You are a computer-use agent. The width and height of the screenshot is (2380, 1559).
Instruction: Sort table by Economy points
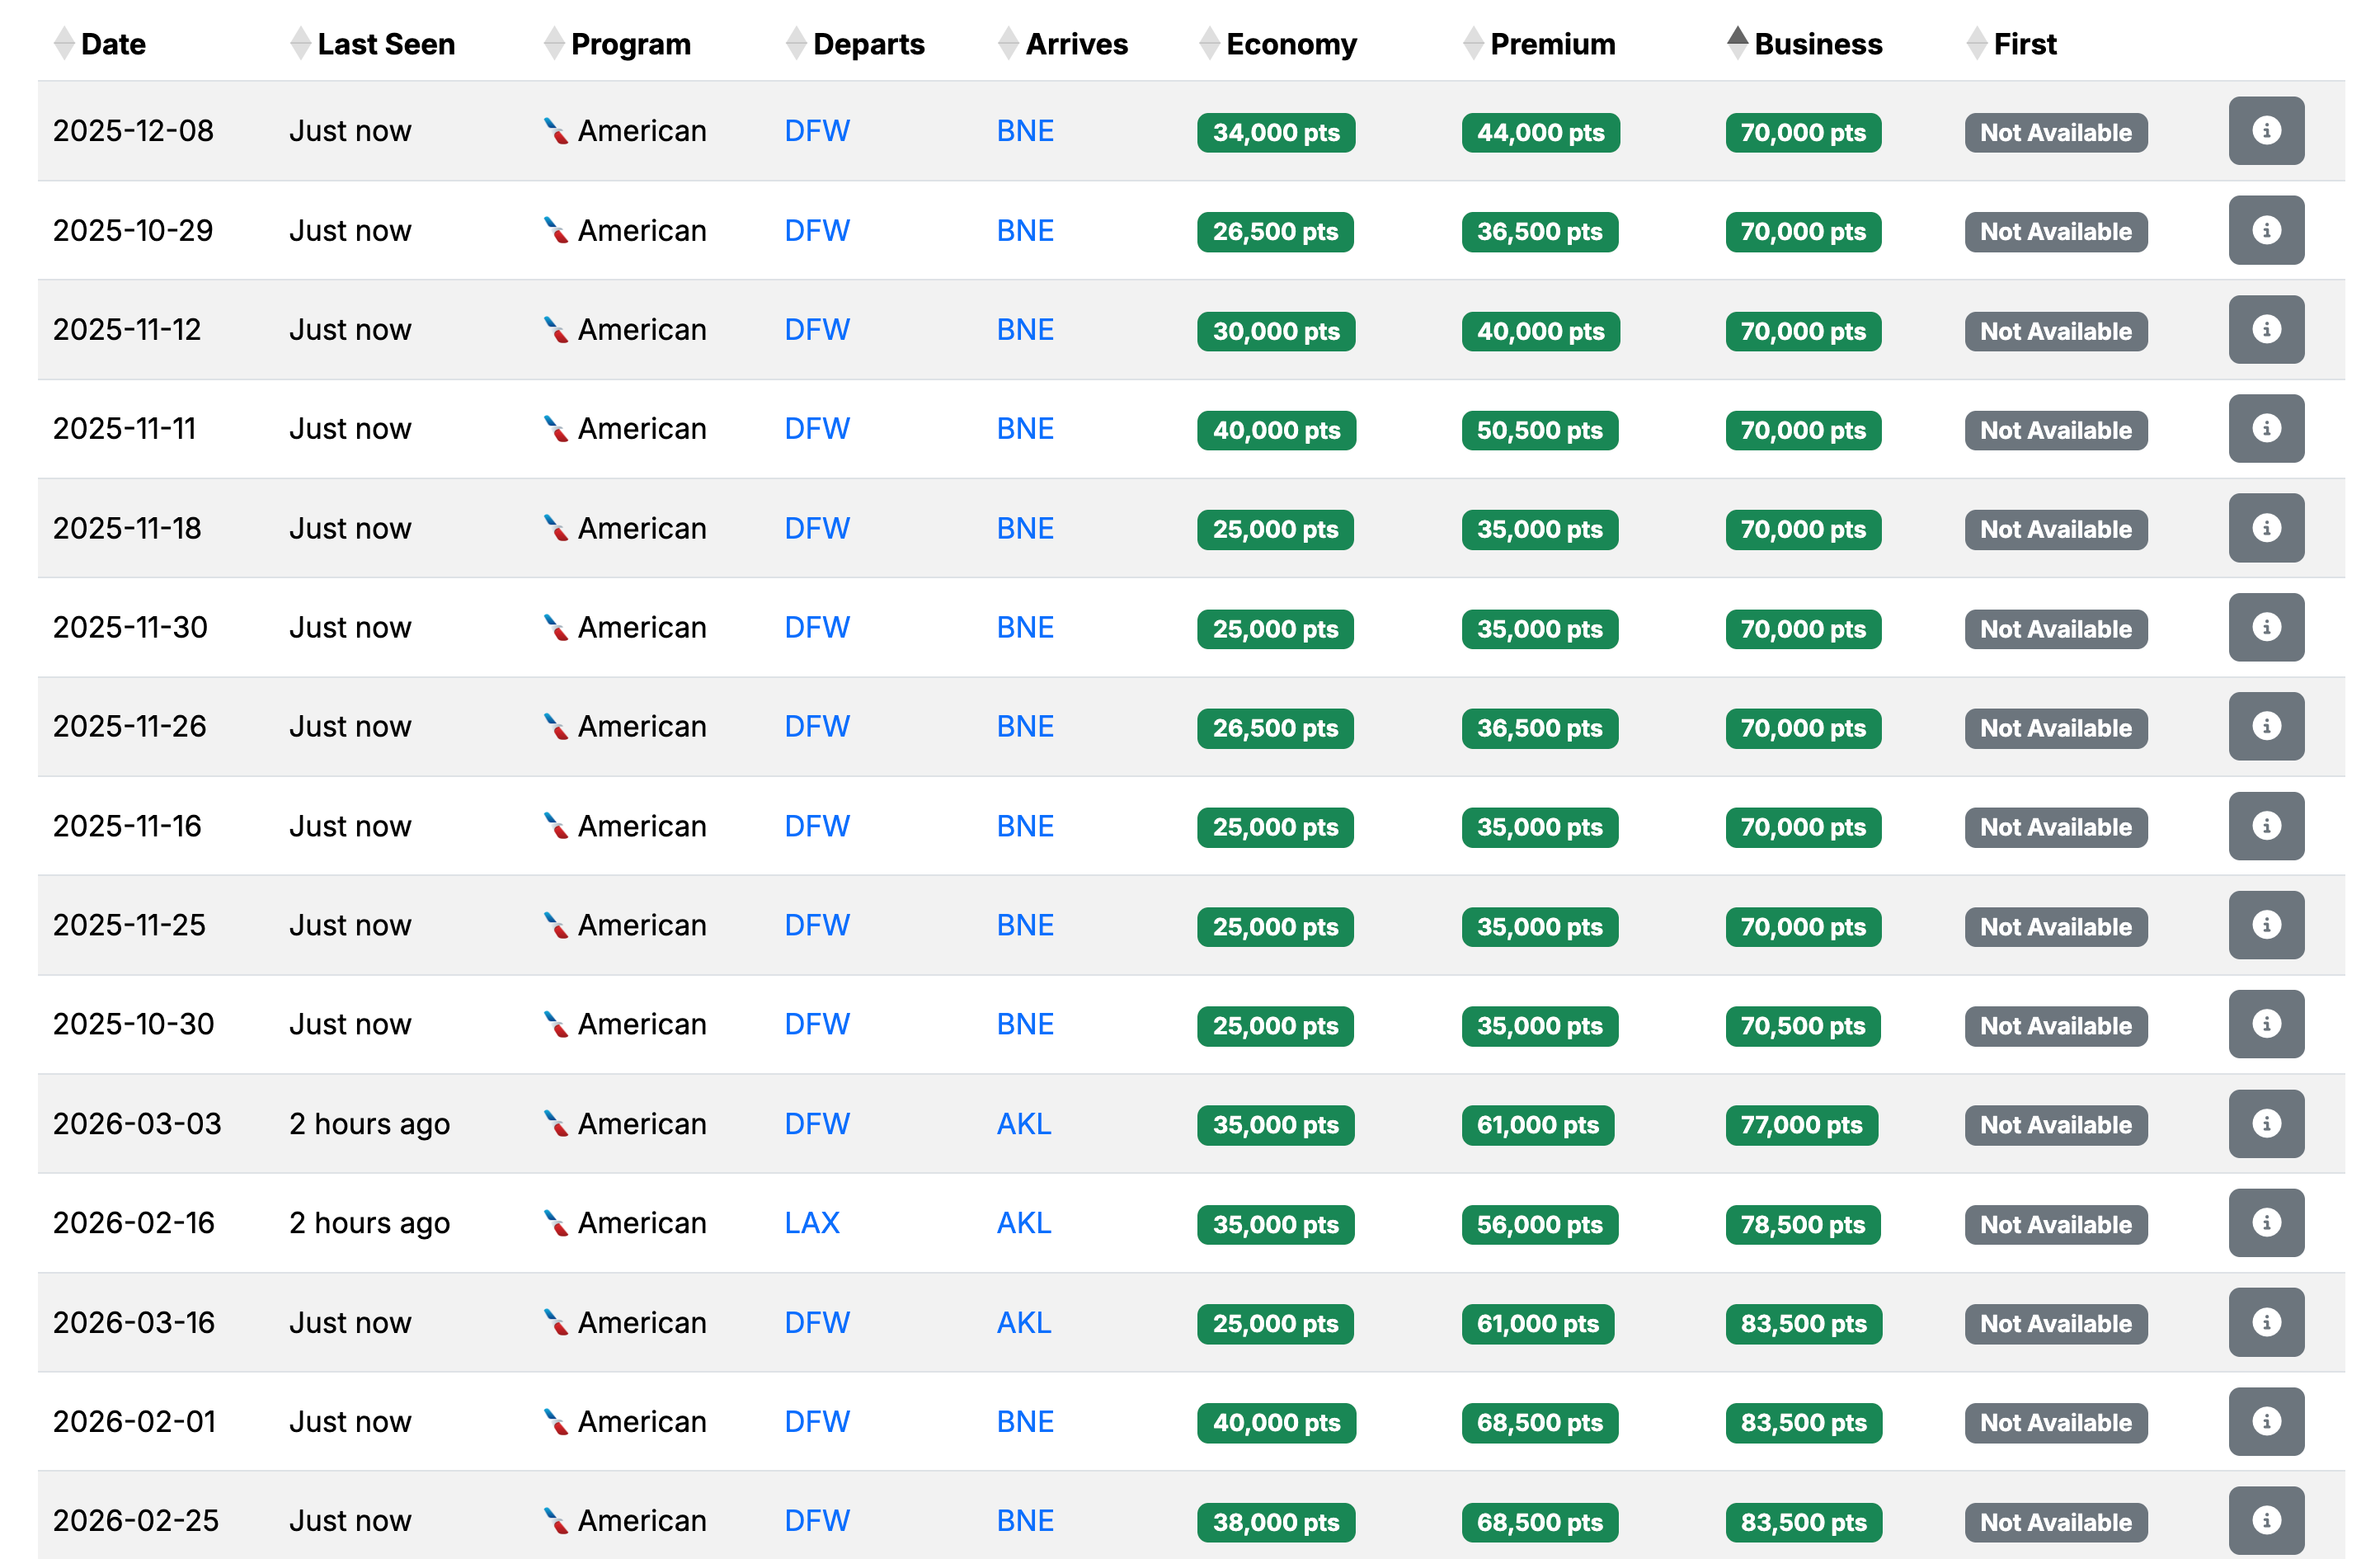click(1290, 44)
